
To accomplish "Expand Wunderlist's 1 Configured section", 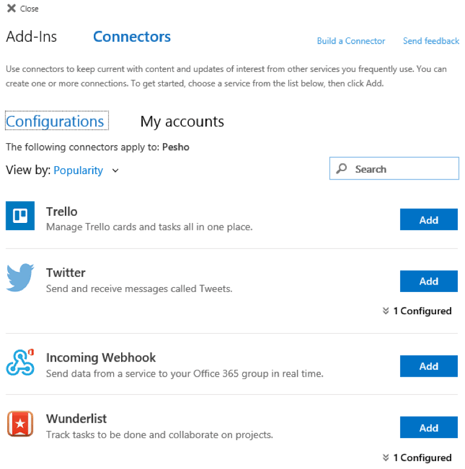I will point(417,457).
